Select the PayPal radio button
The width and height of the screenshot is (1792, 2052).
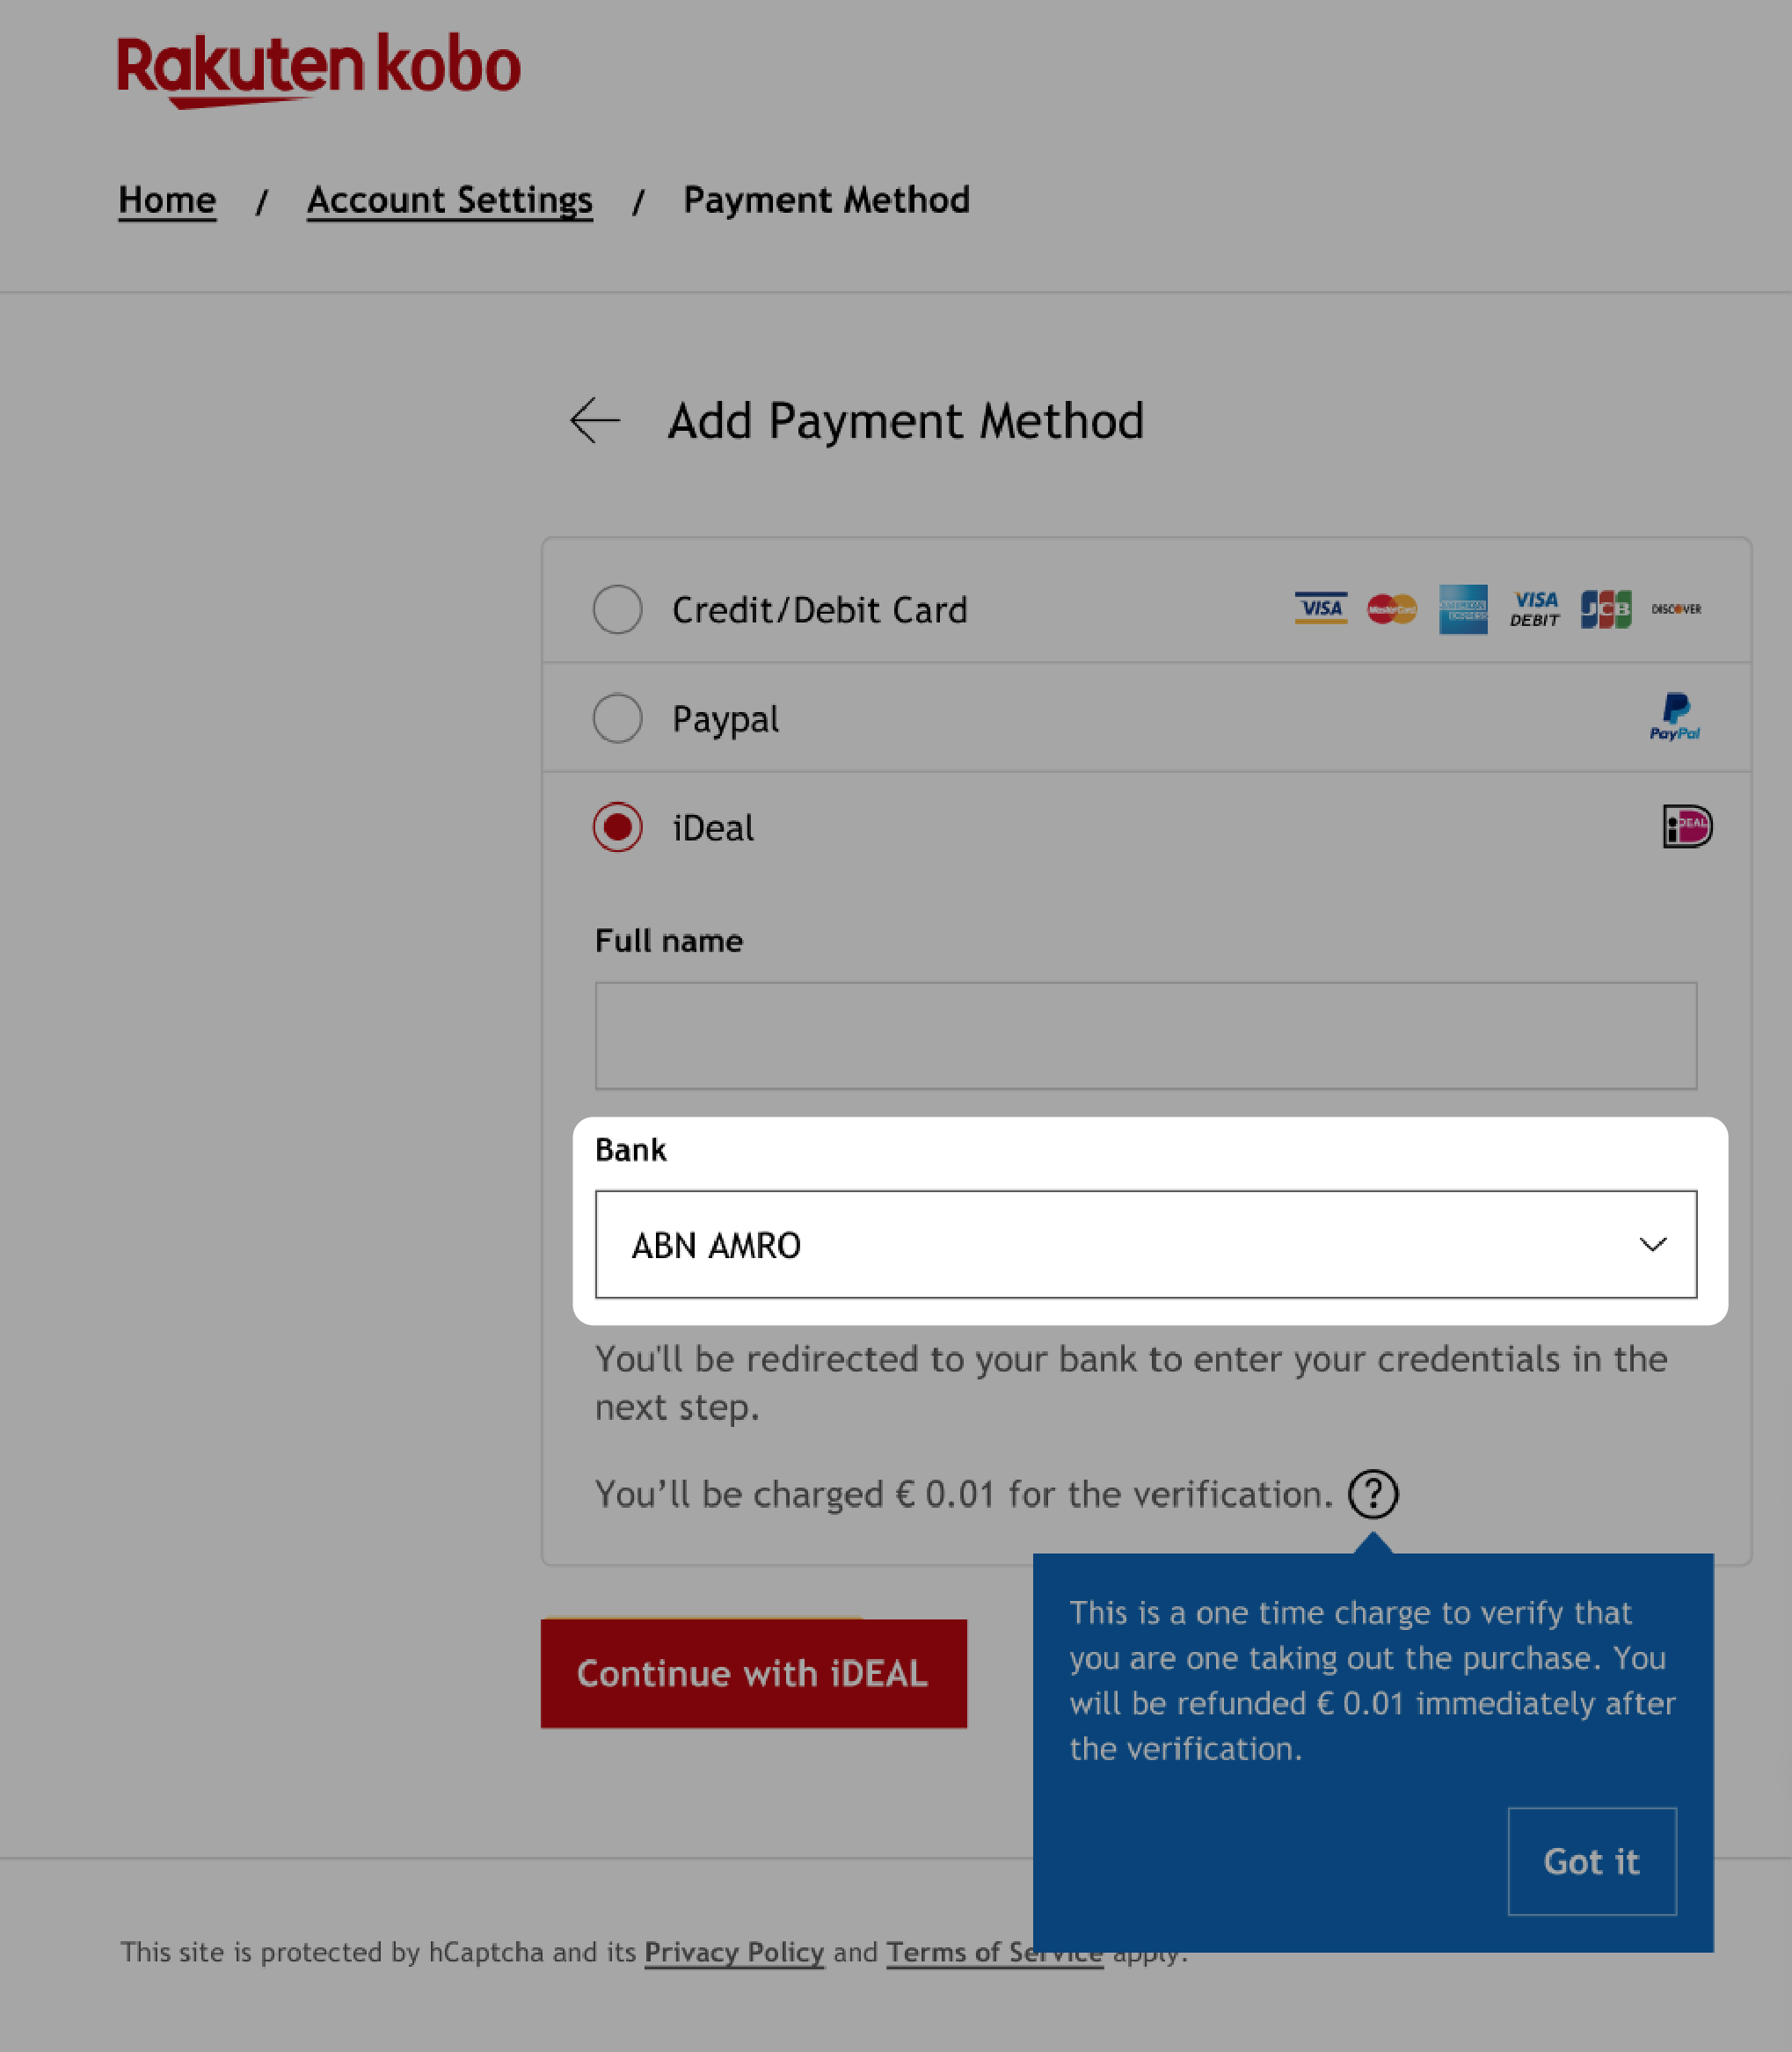[x=617, y=717]
